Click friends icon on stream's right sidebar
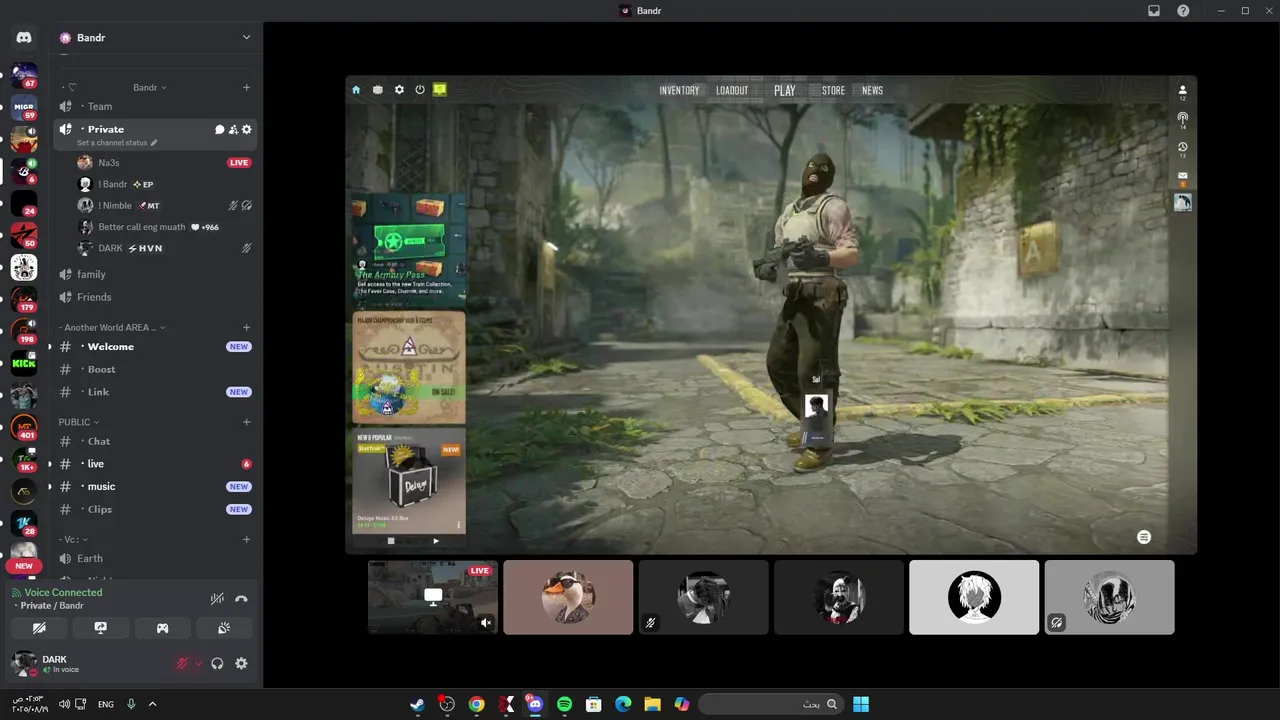Viewport: 1280px width, 720px height. coord(1182,90)
